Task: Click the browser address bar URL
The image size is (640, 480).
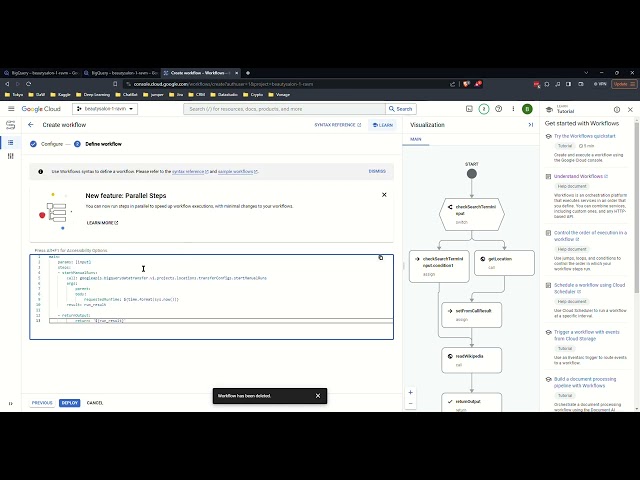Action: pyautogui.click(x=223, y=84)
